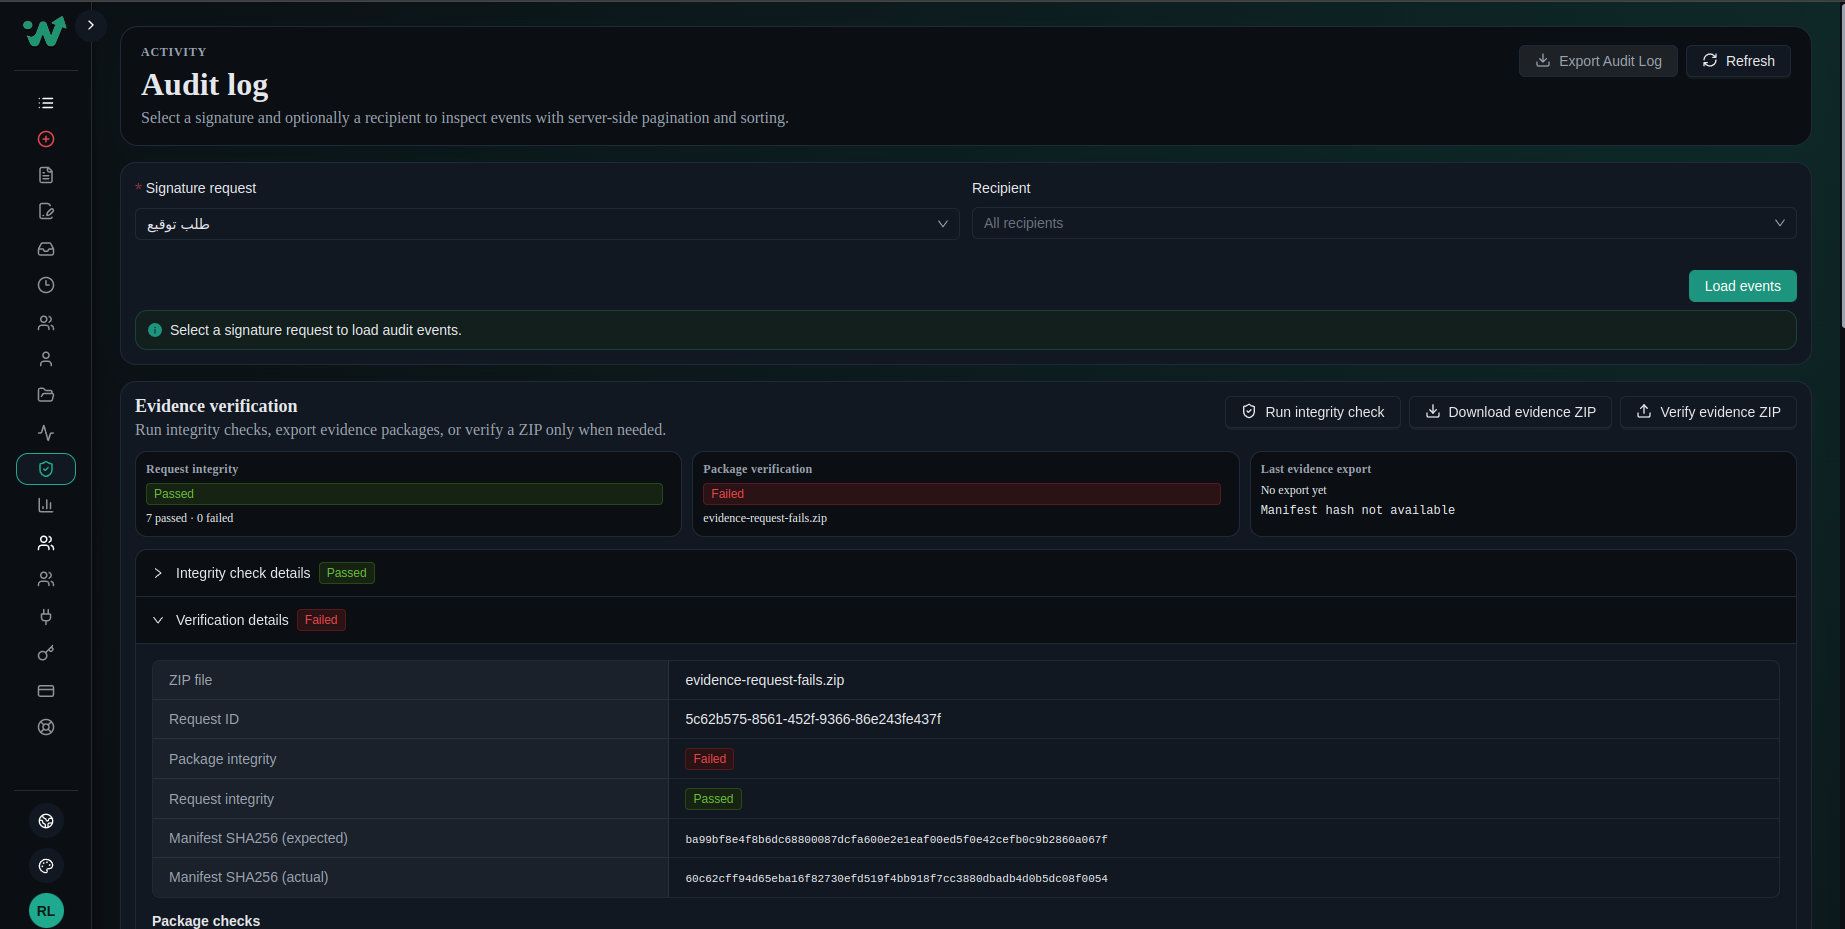Viewport: 1845px width, 929px height.
Task: Expand the sidebar with the arrow toggle
Action: pyautogui.click(x=91, y=25)
